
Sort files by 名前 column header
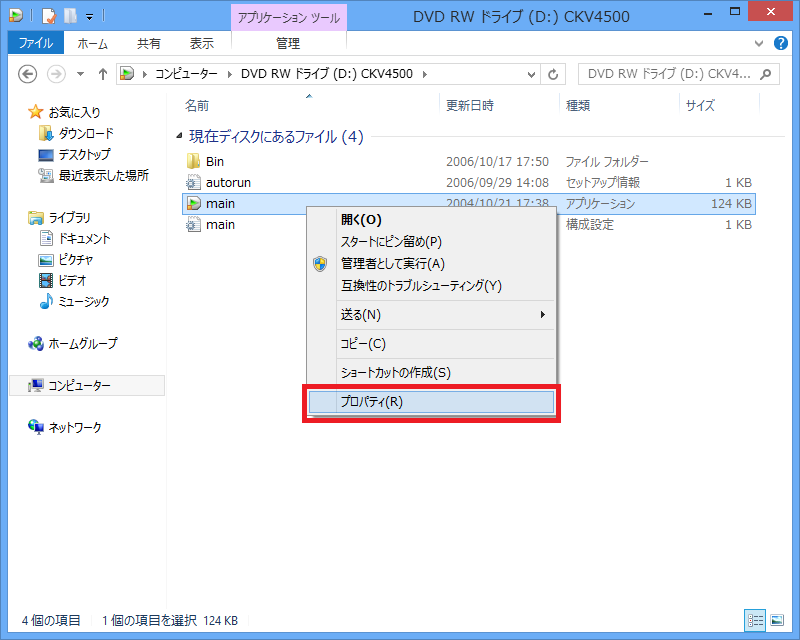[197, 105]
